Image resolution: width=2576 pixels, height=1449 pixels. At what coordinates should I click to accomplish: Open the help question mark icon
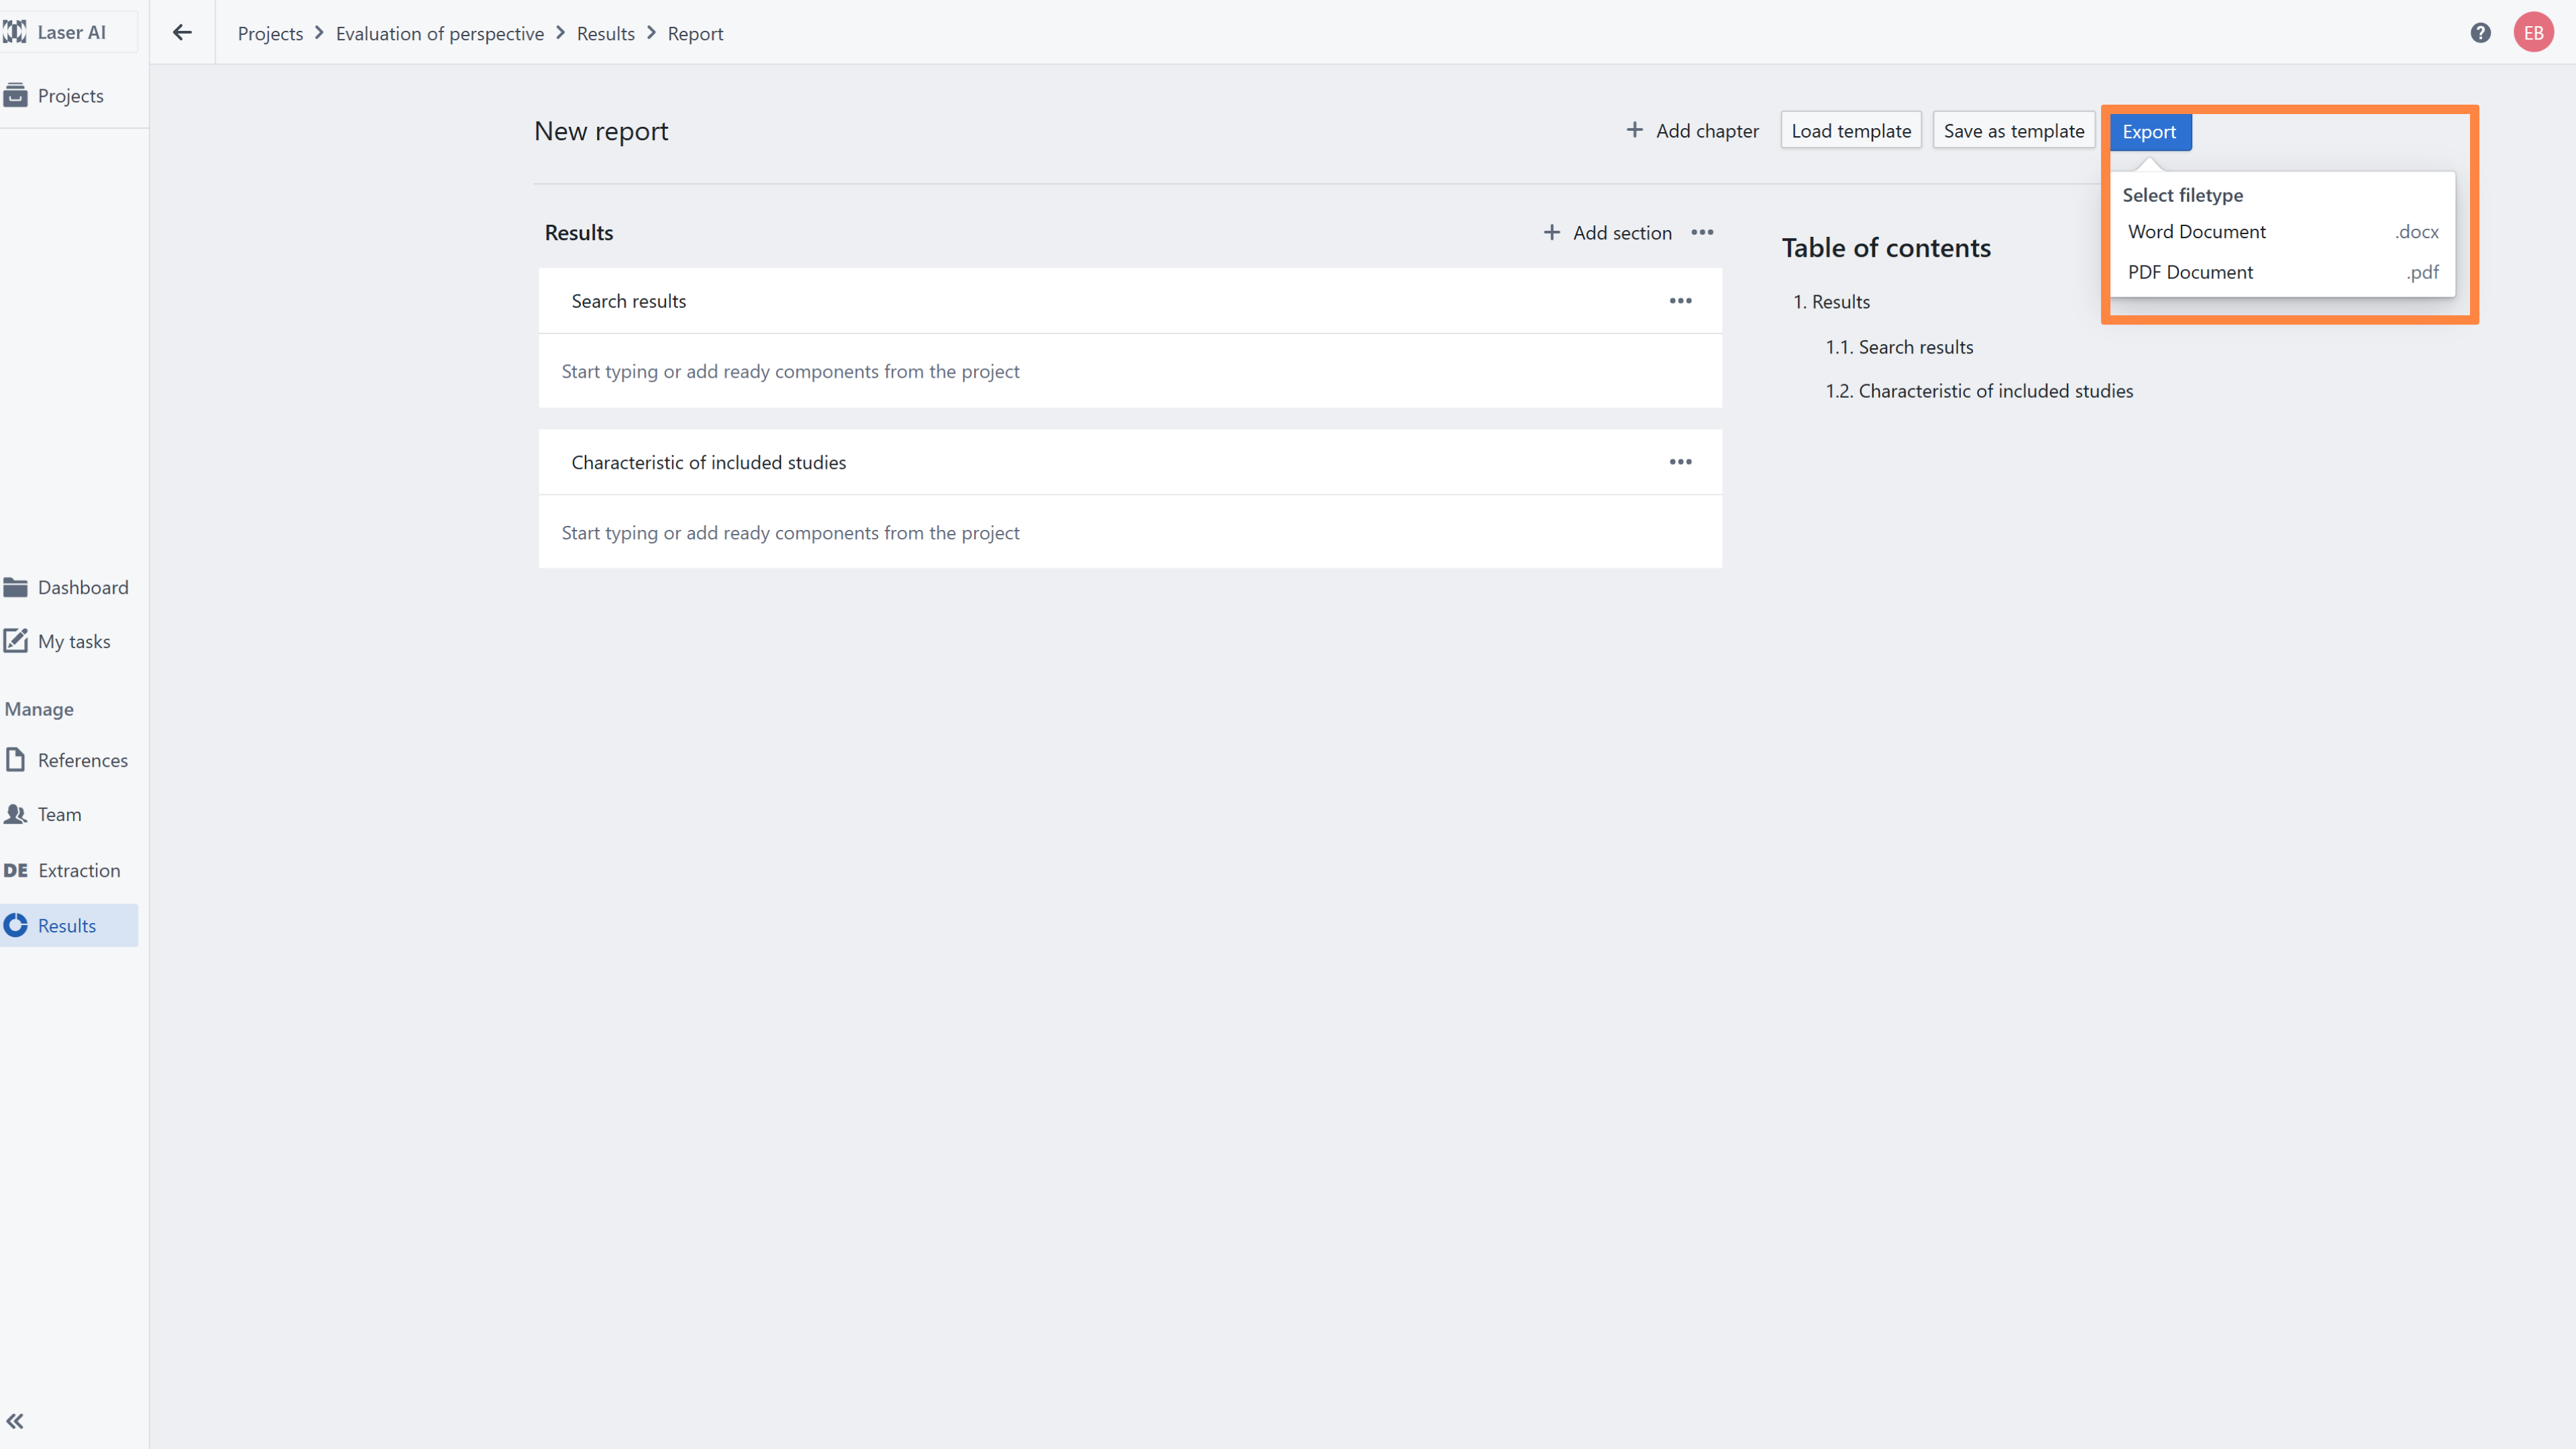[x=2480, y=33]
